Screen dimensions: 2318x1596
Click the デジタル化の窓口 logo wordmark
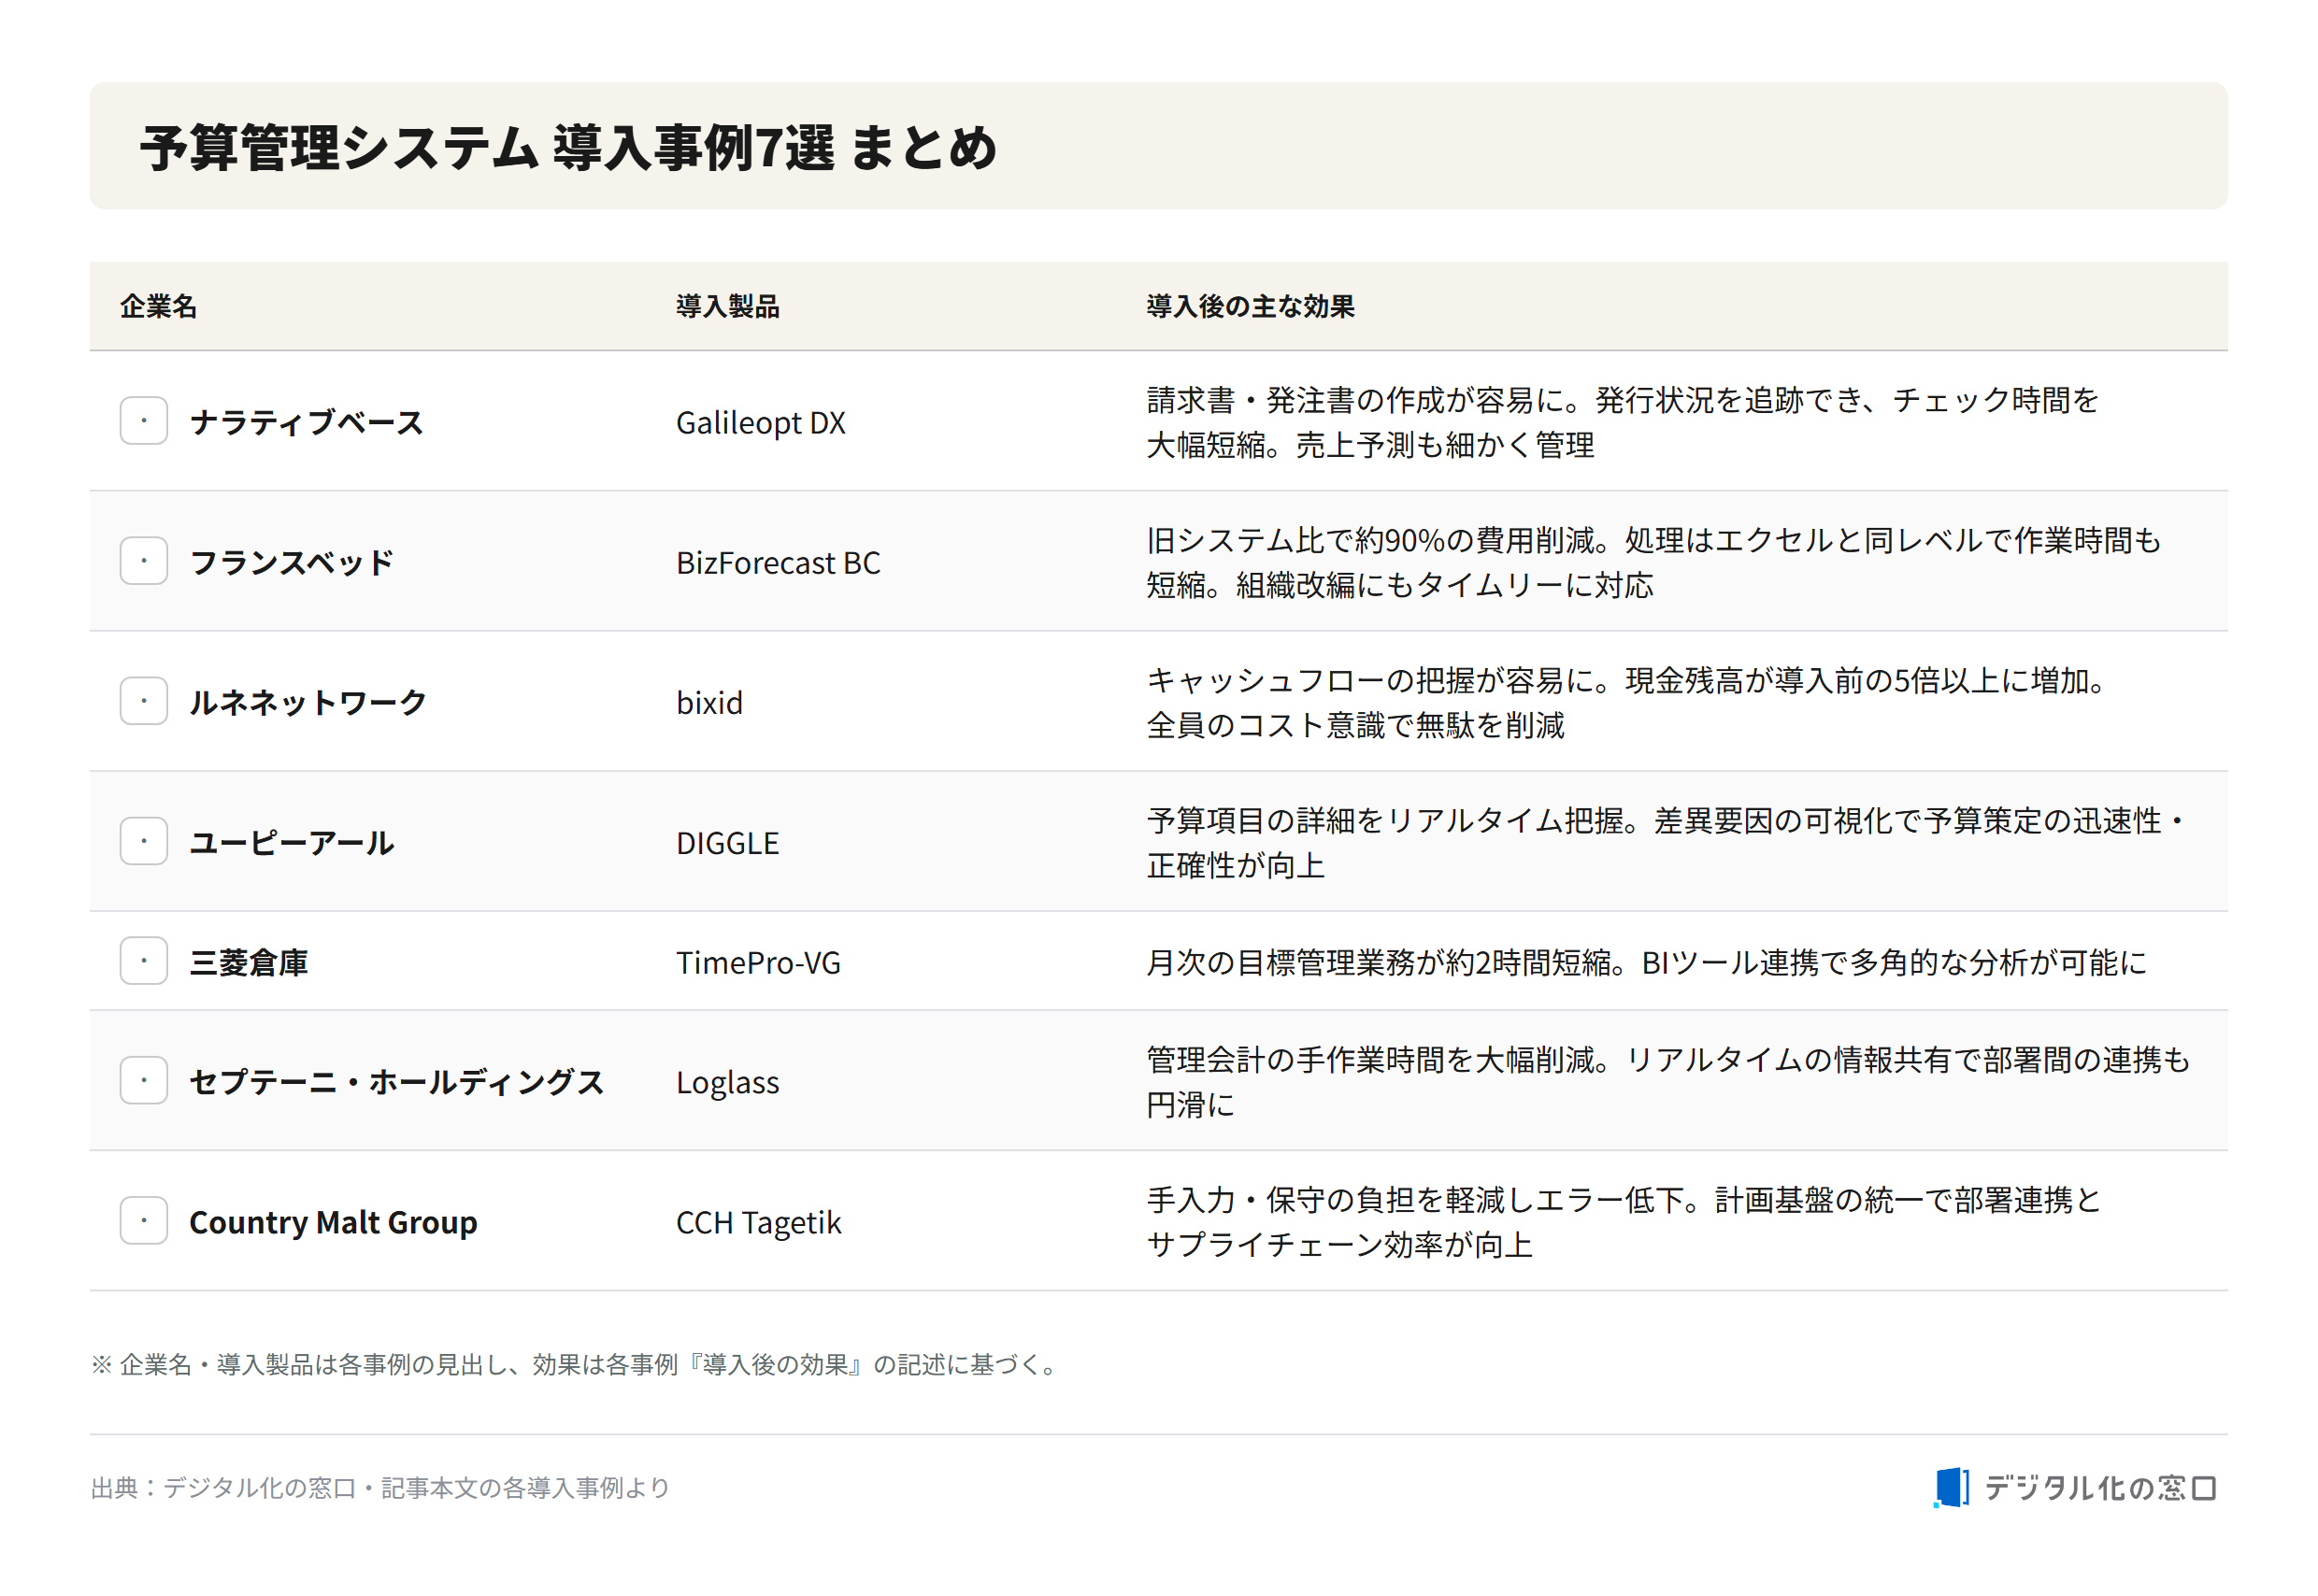(x=2100, y=1488)
